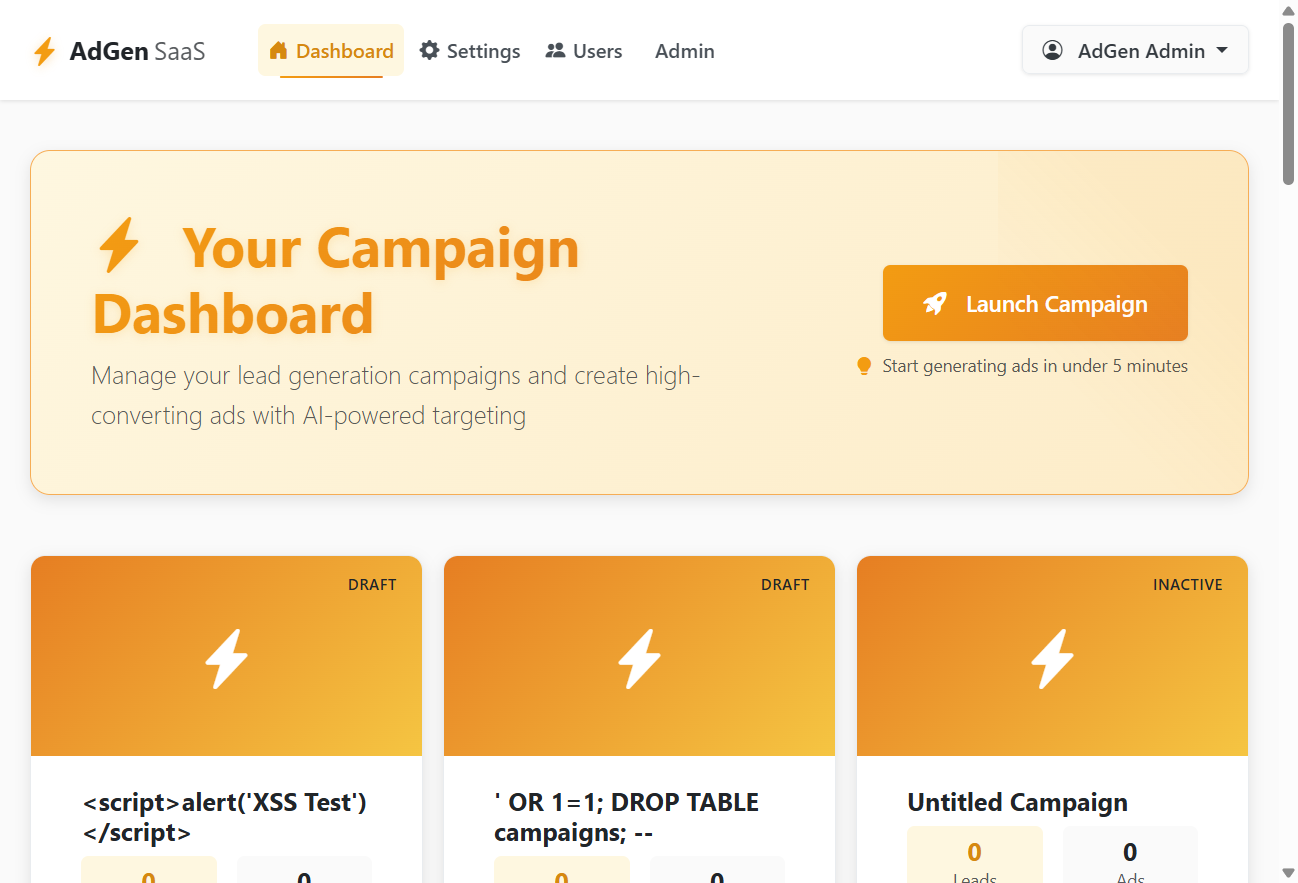Screen dimensions: 1298x883
Task: Click the people icon beside Users
Action: click(555, 50)
